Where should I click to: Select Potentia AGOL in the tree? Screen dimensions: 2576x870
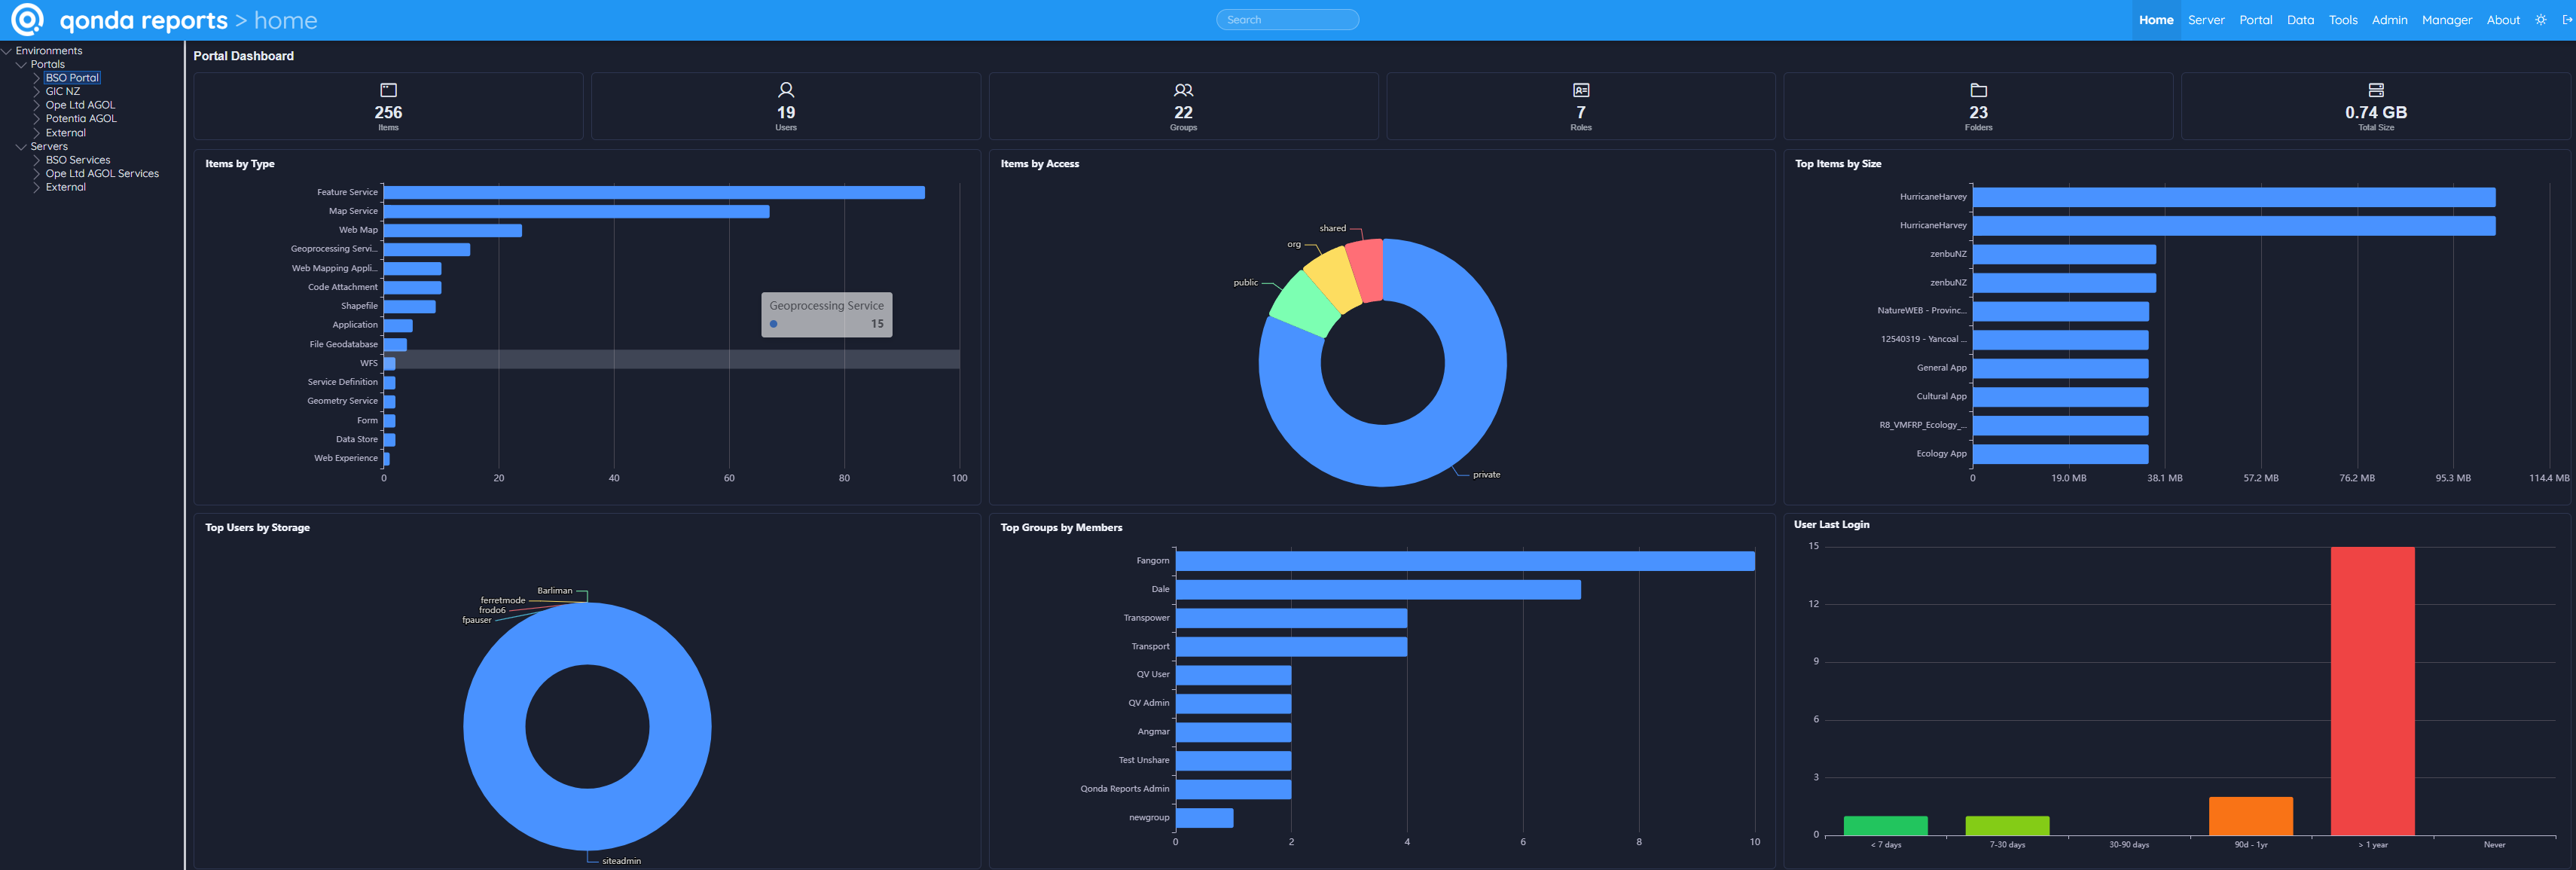[x=81, y=119]
